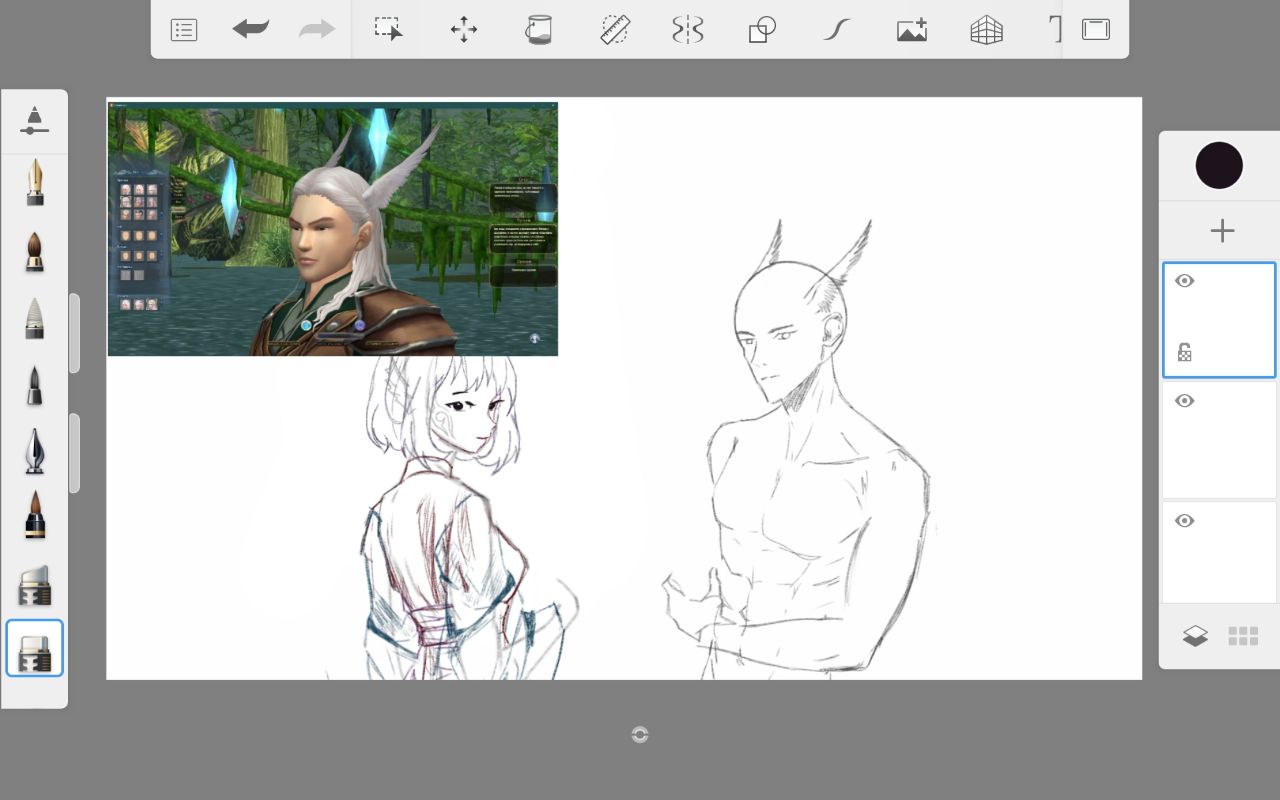Activate the move/transform tool
The image size is (1280, 800).
coord(464,29)
